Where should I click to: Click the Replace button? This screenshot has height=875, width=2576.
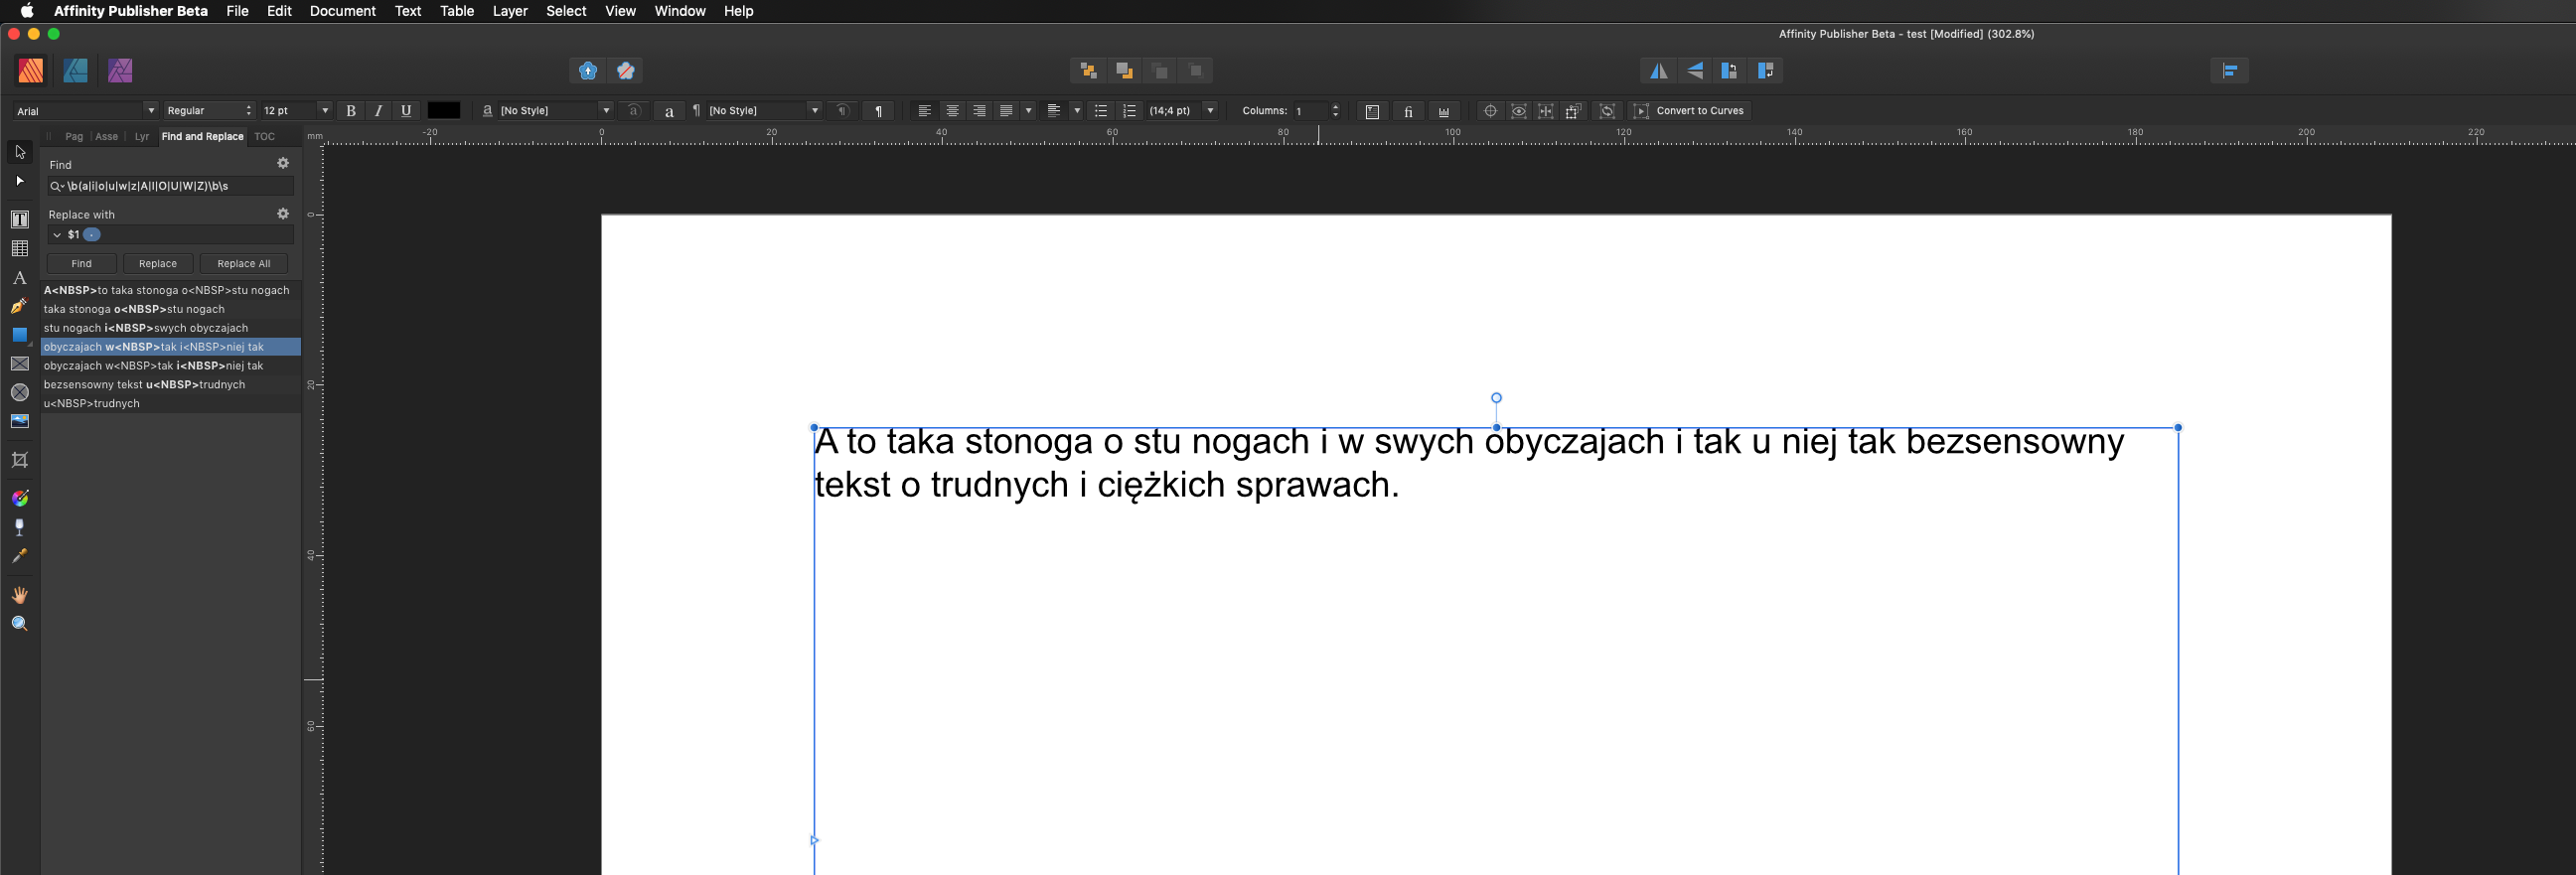(158, 264)
